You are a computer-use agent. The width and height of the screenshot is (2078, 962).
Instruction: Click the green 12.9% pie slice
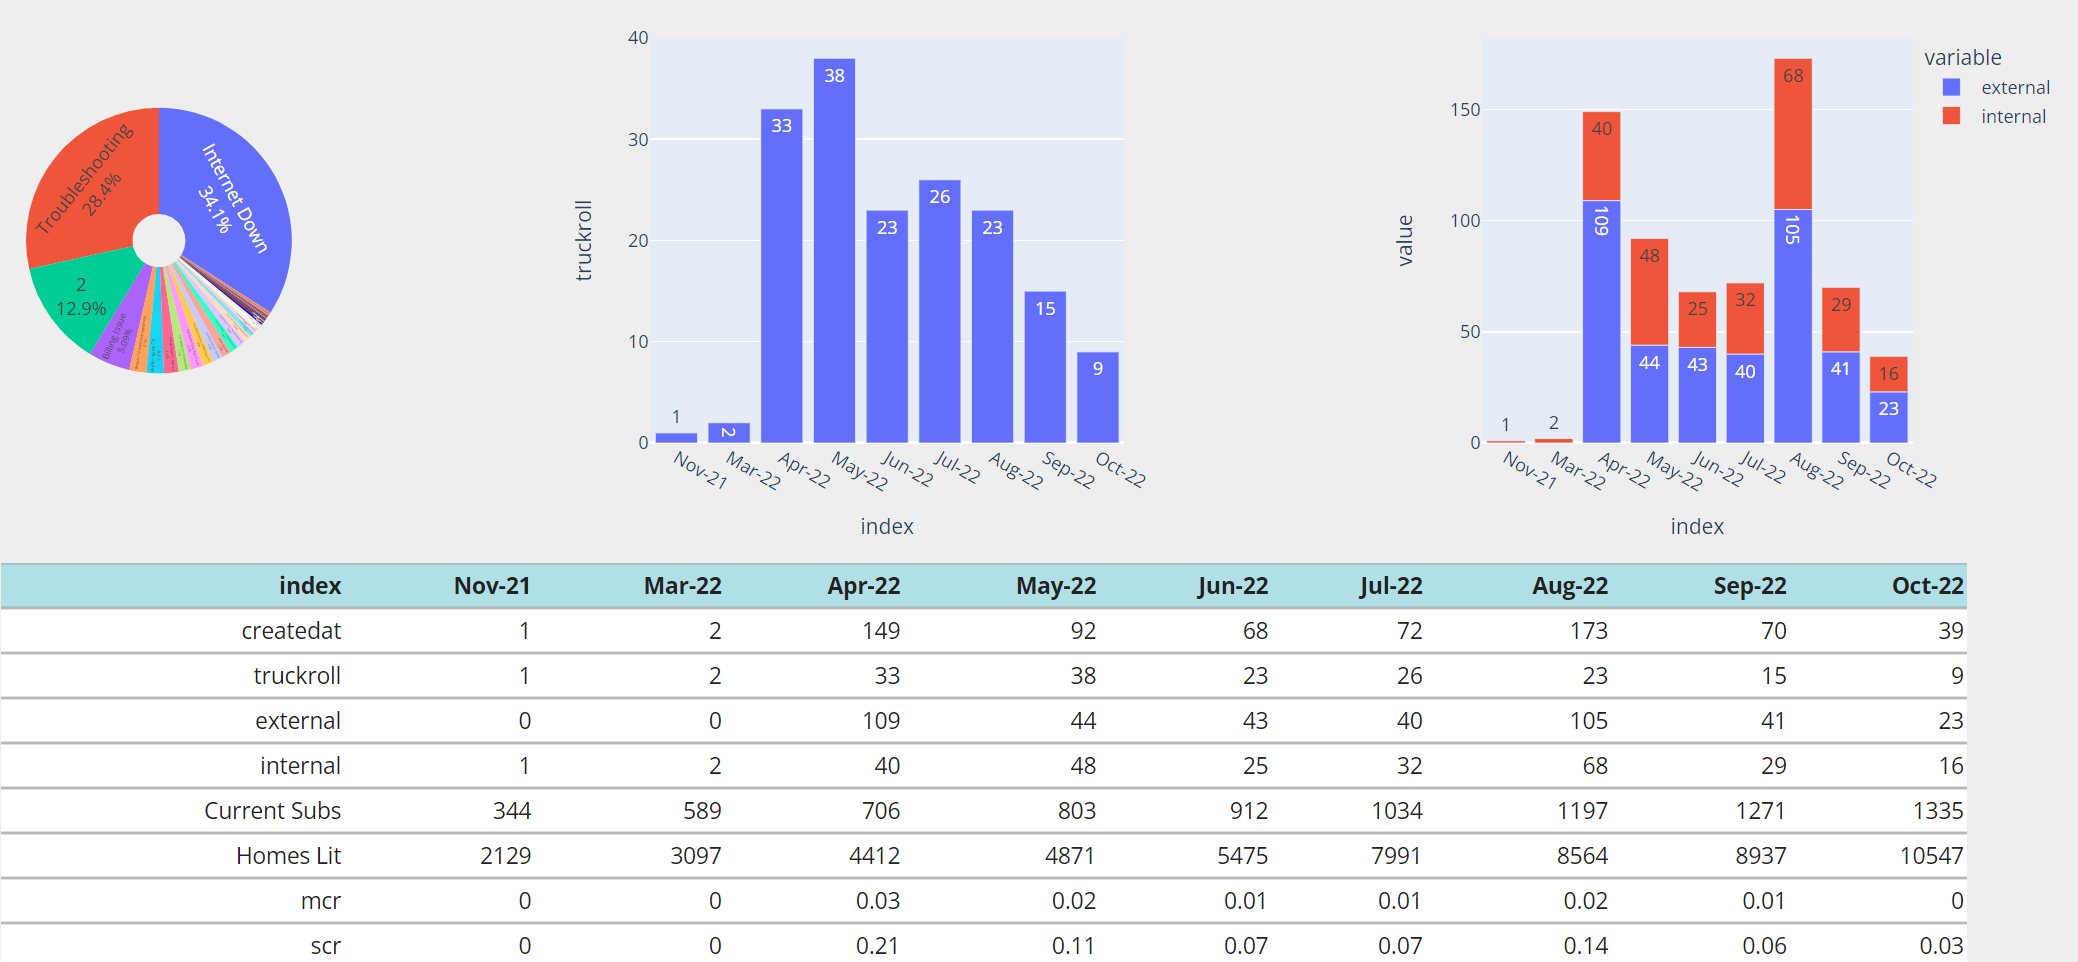[x=85, y=298]
